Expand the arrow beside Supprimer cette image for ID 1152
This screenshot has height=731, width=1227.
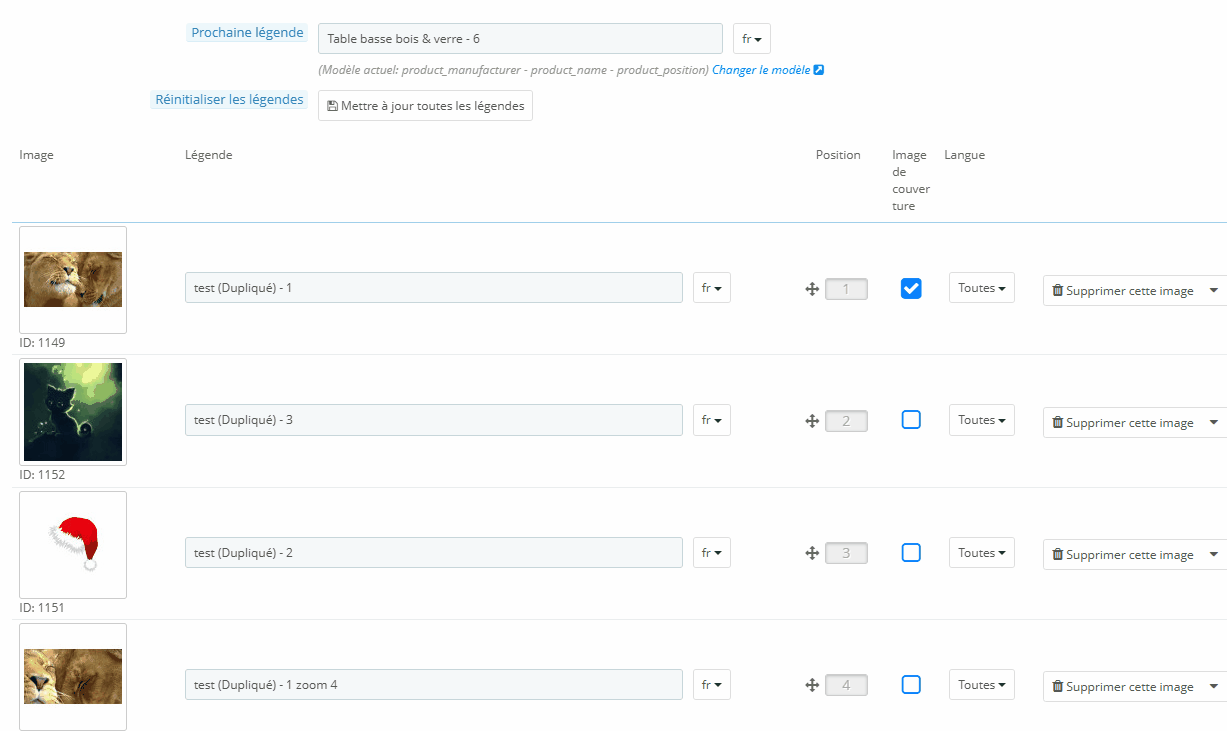point(1214,422)
